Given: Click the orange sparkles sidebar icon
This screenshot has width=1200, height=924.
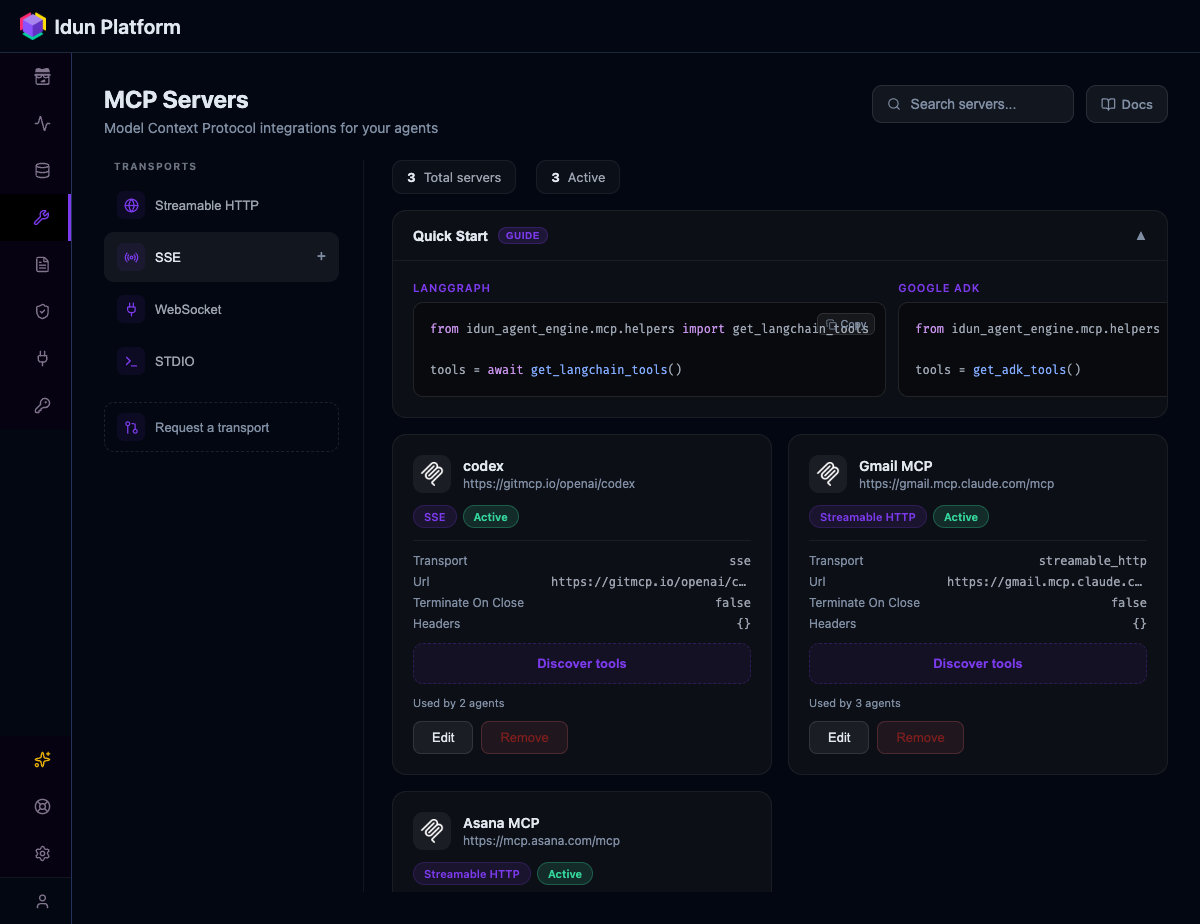Looking at the screenshot, I should (x=42, y=760).
